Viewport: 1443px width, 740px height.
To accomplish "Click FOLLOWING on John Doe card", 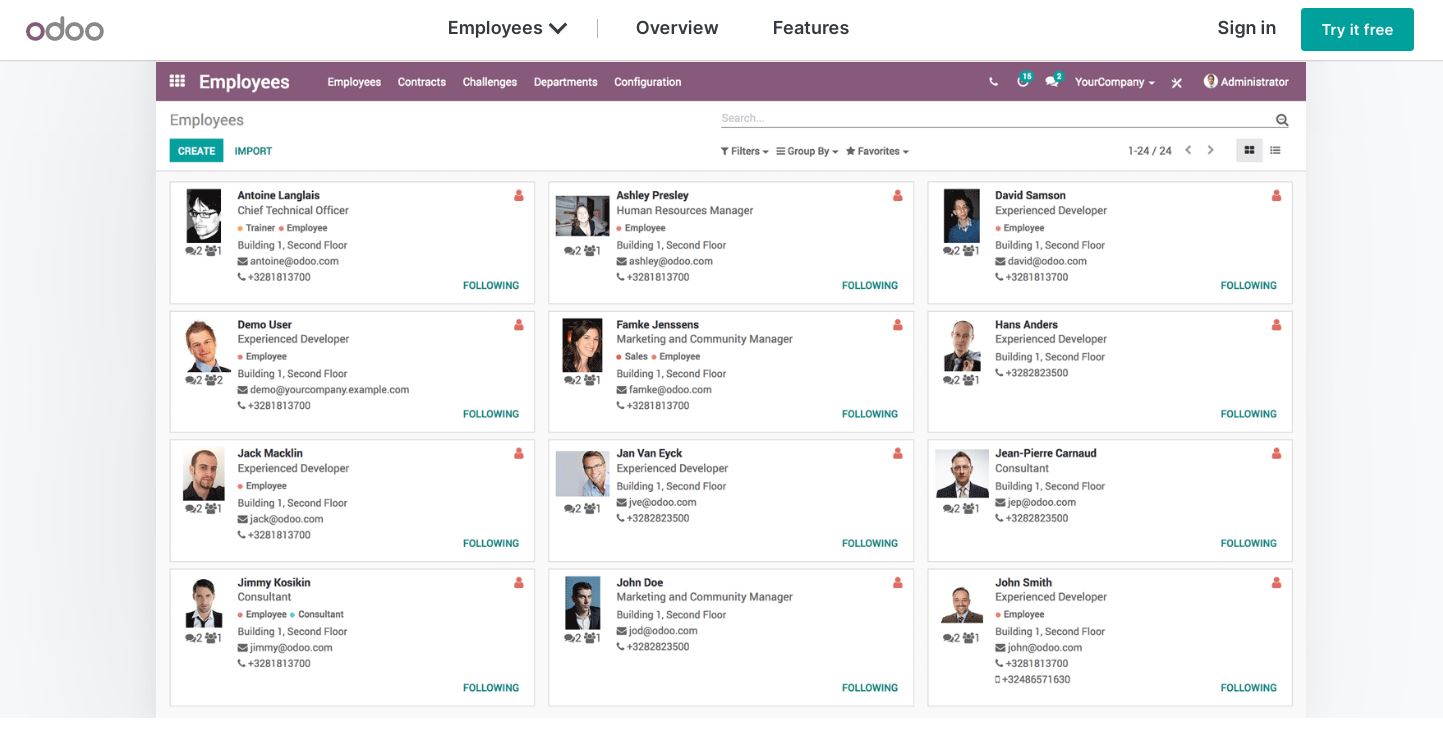I will 870,688.
